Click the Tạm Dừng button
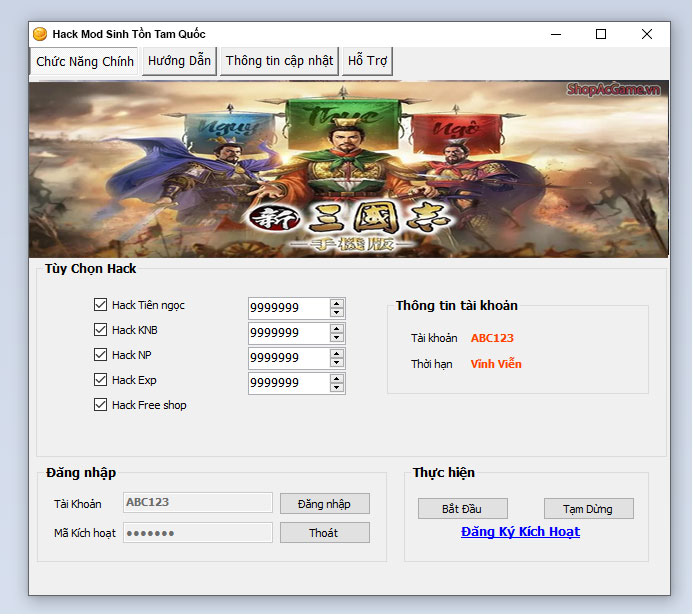This screenshot has height=616, width=693. (589, 509)
